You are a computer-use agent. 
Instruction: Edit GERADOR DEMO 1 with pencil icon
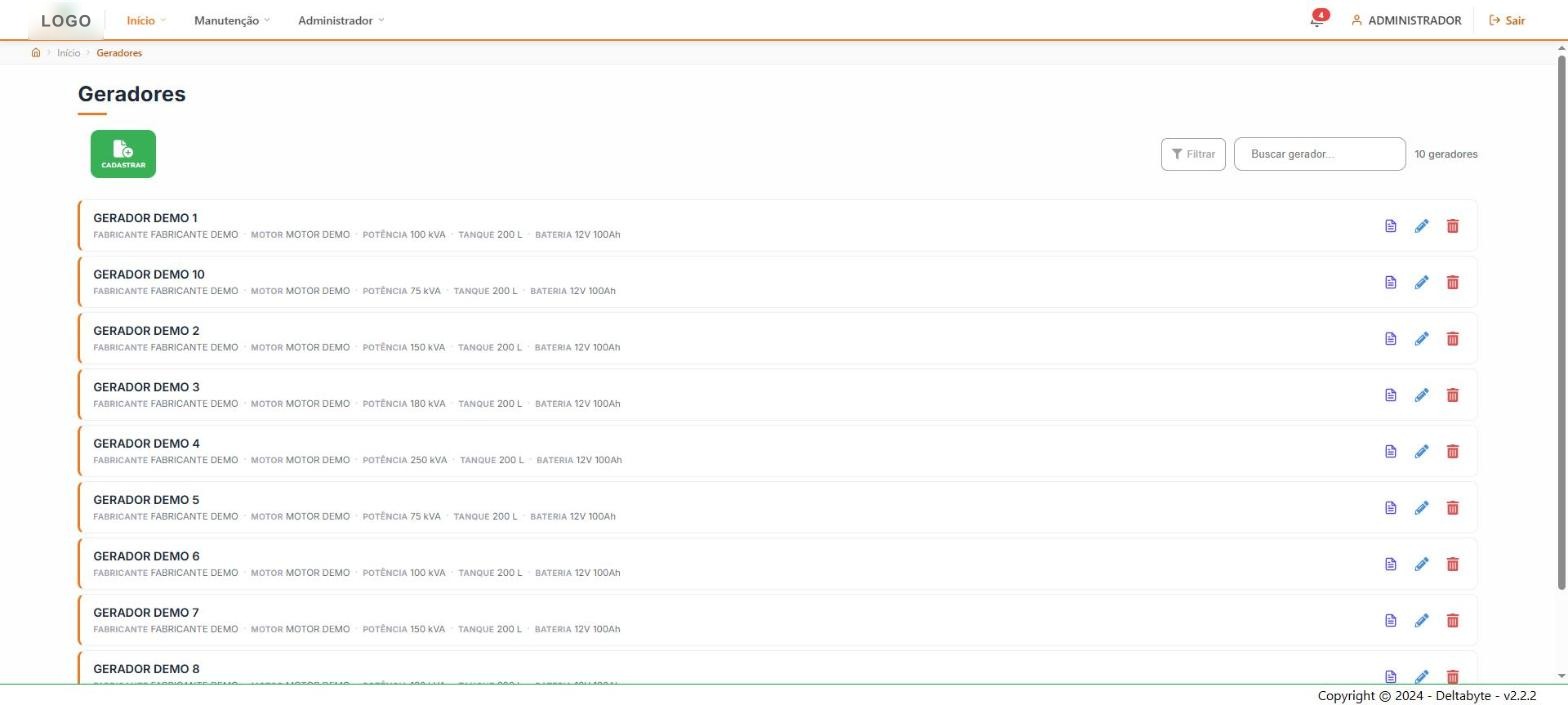tap(1421, 226)
